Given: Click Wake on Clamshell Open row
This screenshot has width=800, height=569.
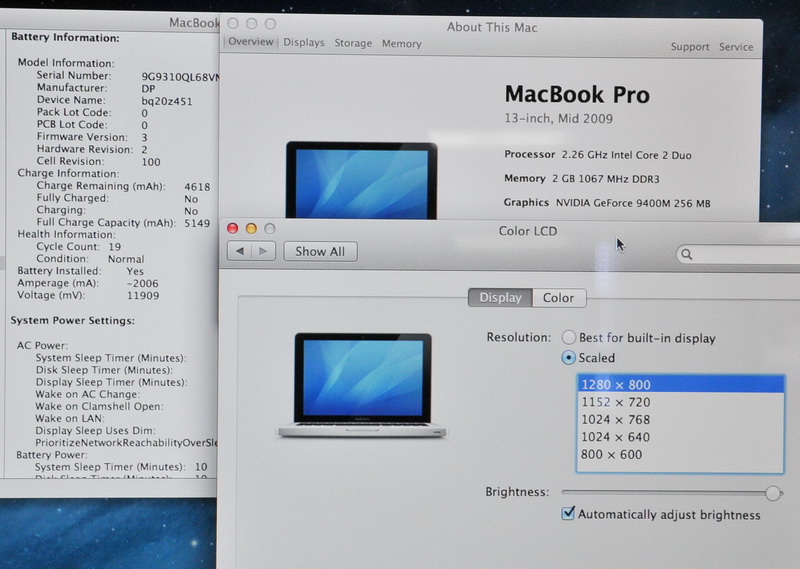Looking at the screenshot, I should (x=99, y=406).
